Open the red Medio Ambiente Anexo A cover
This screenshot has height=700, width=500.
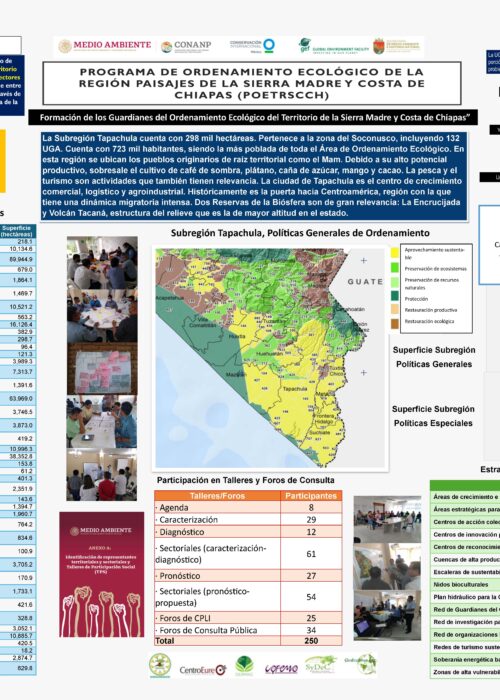102,575
